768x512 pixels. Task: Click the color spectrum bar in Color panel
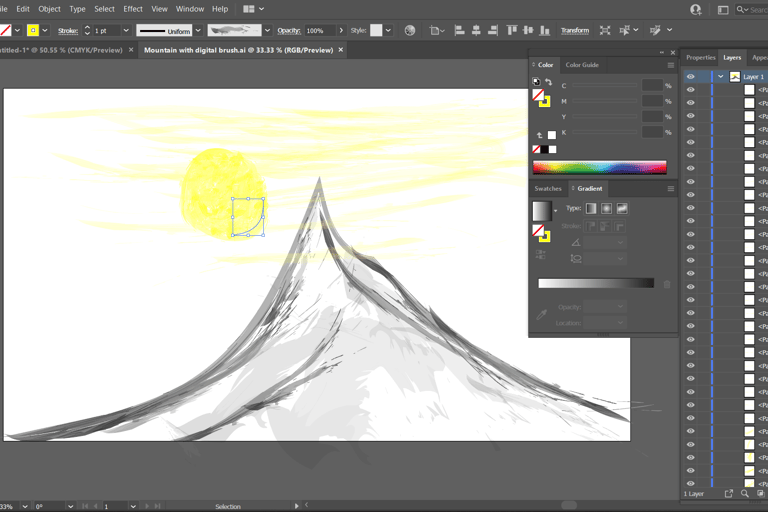coord(600,167)
